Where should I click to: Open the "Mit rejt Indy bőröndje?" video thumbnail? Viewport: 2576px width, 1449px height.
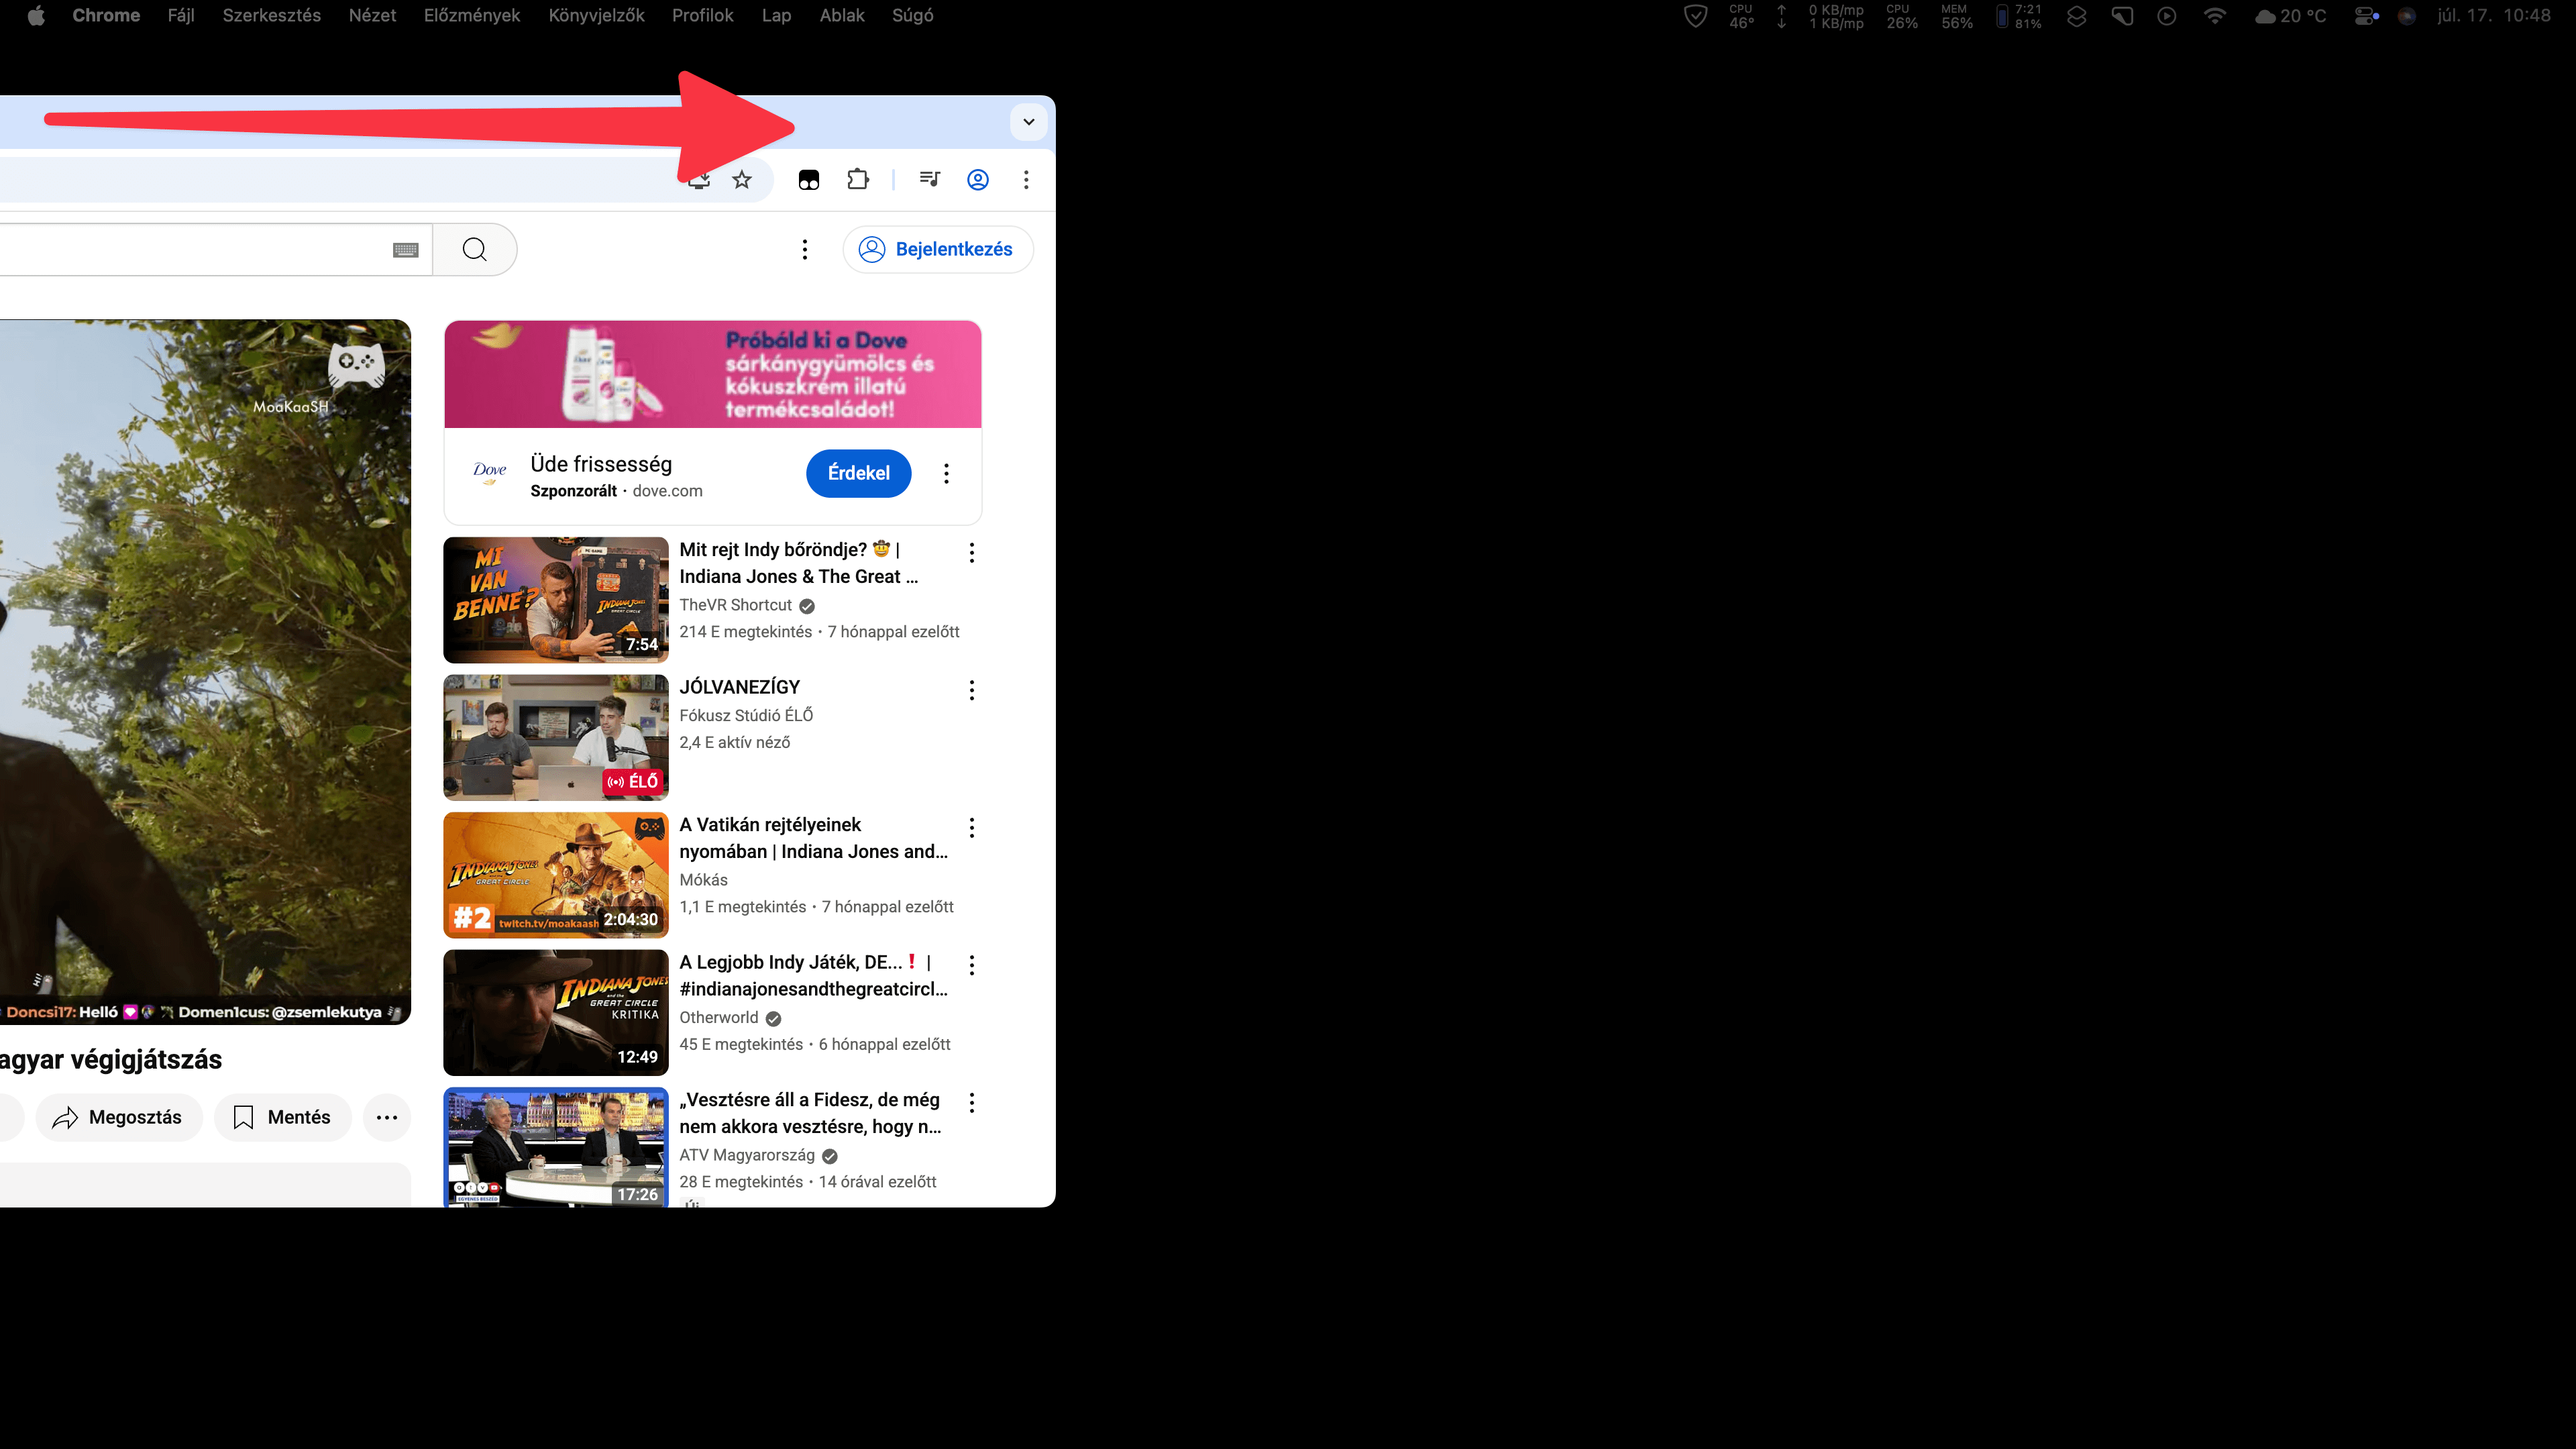click(556, 600)
